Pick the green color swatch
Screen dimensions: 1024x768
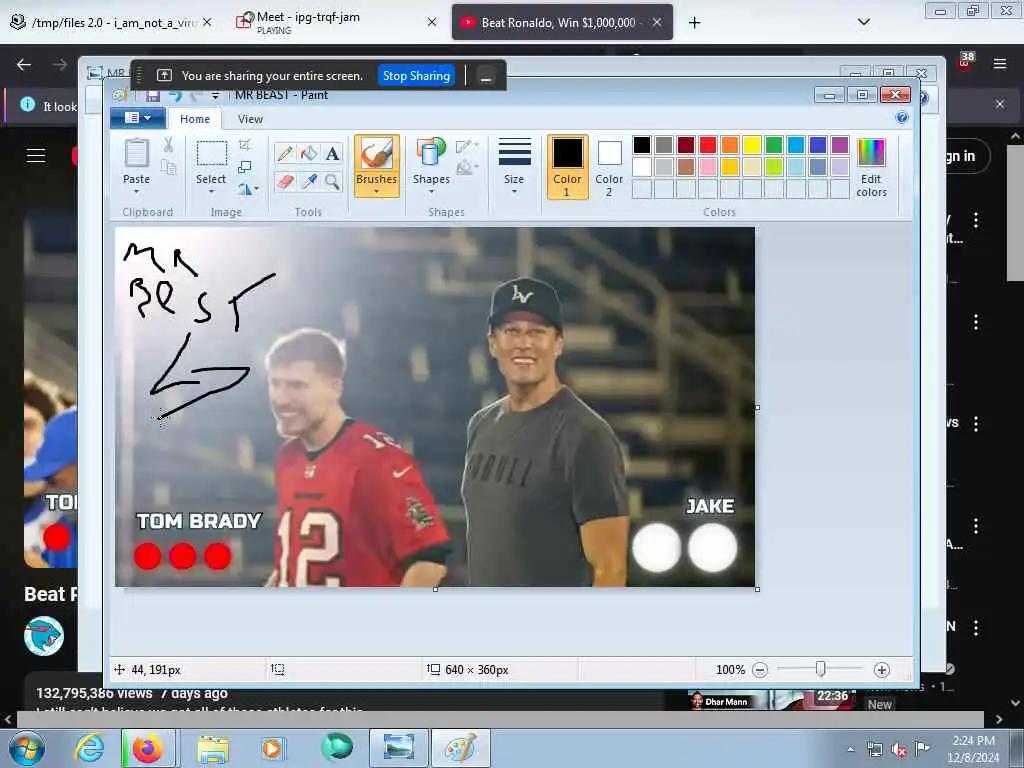click(773, 145)
